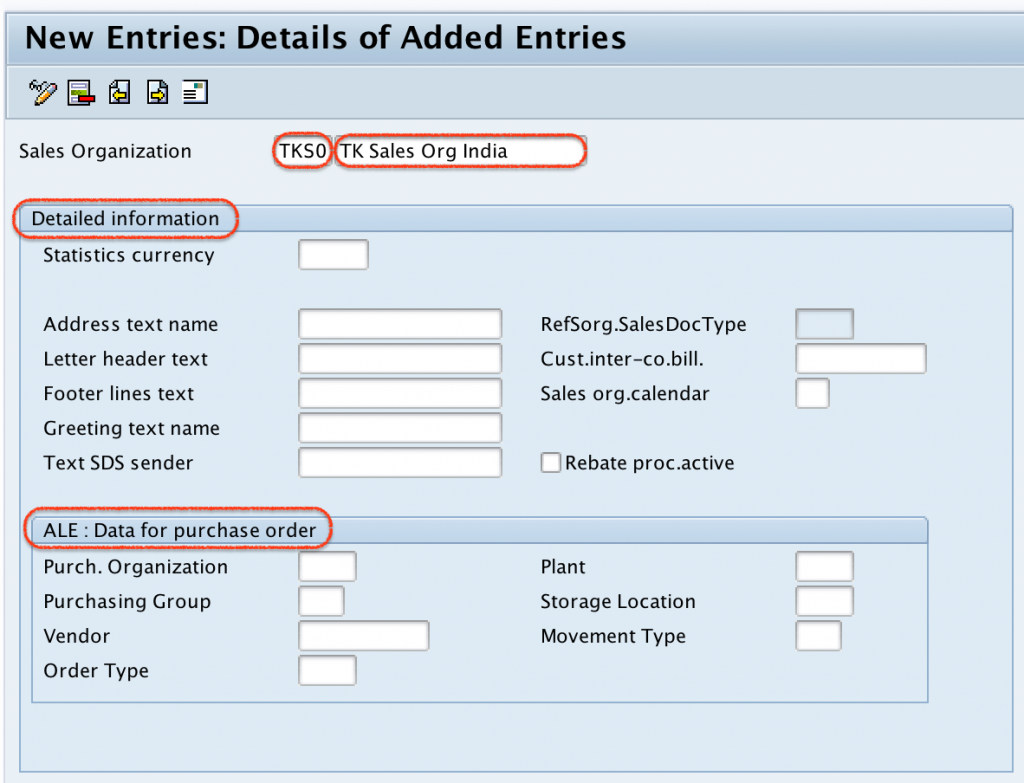Select the Footer lines text field

tap(399, 392)
